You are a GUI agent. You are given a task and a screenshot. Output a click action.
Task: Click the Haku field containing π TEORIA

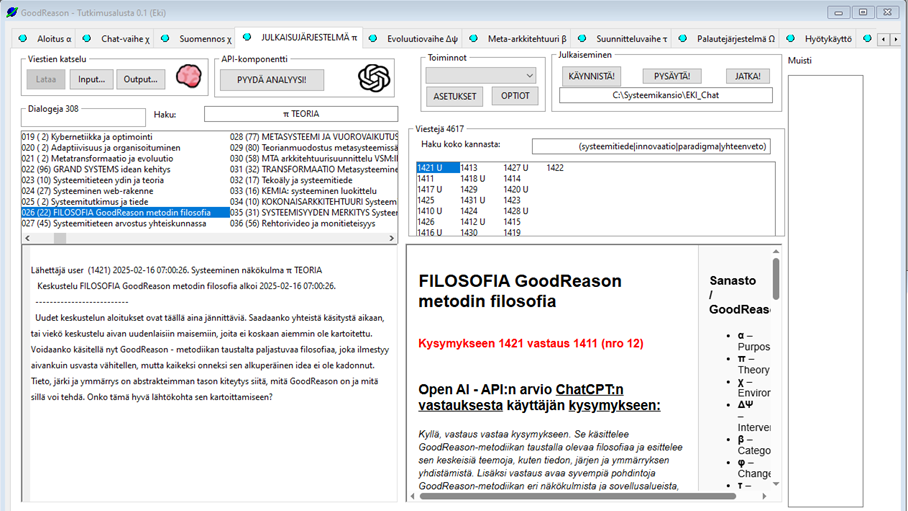pos(301,114)
